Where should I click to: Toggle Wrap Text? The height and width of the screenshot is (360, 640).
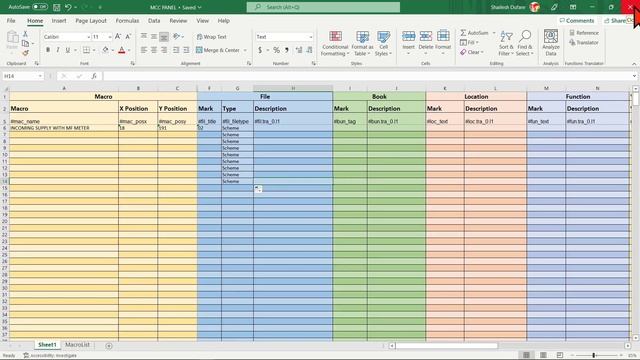(x=211, y=37)
